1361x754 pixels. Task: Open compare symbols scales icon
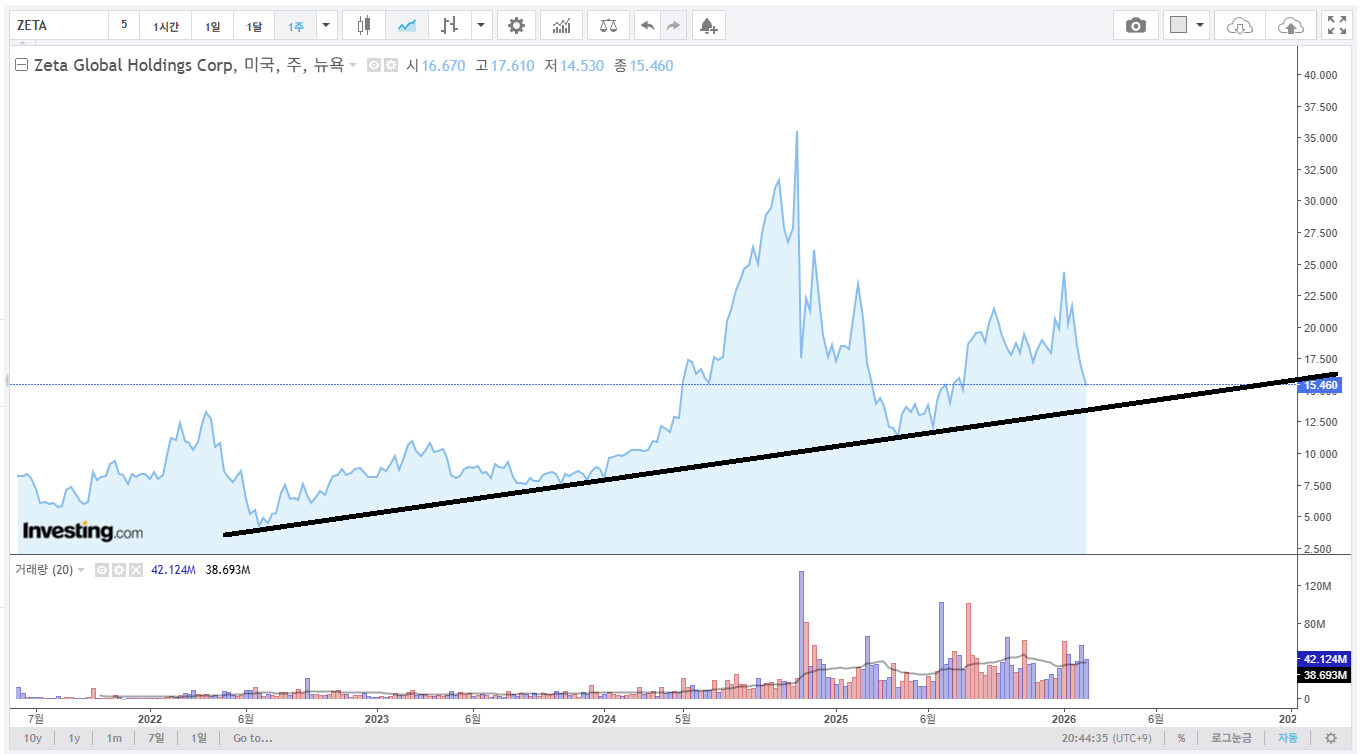(x=608, y=26)
